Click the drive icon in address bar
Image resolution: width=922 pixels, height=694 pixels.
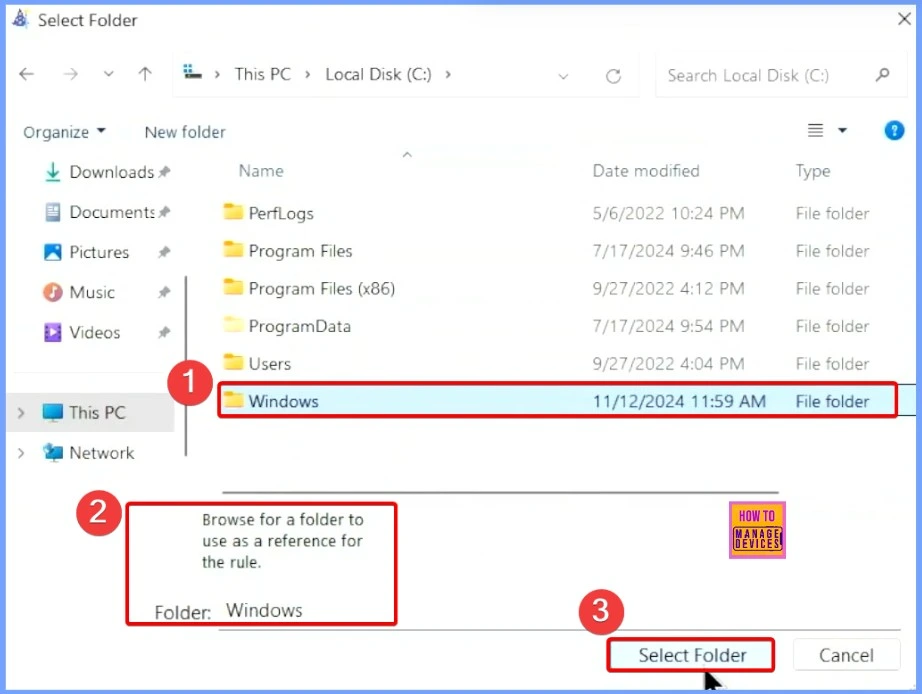192,72
